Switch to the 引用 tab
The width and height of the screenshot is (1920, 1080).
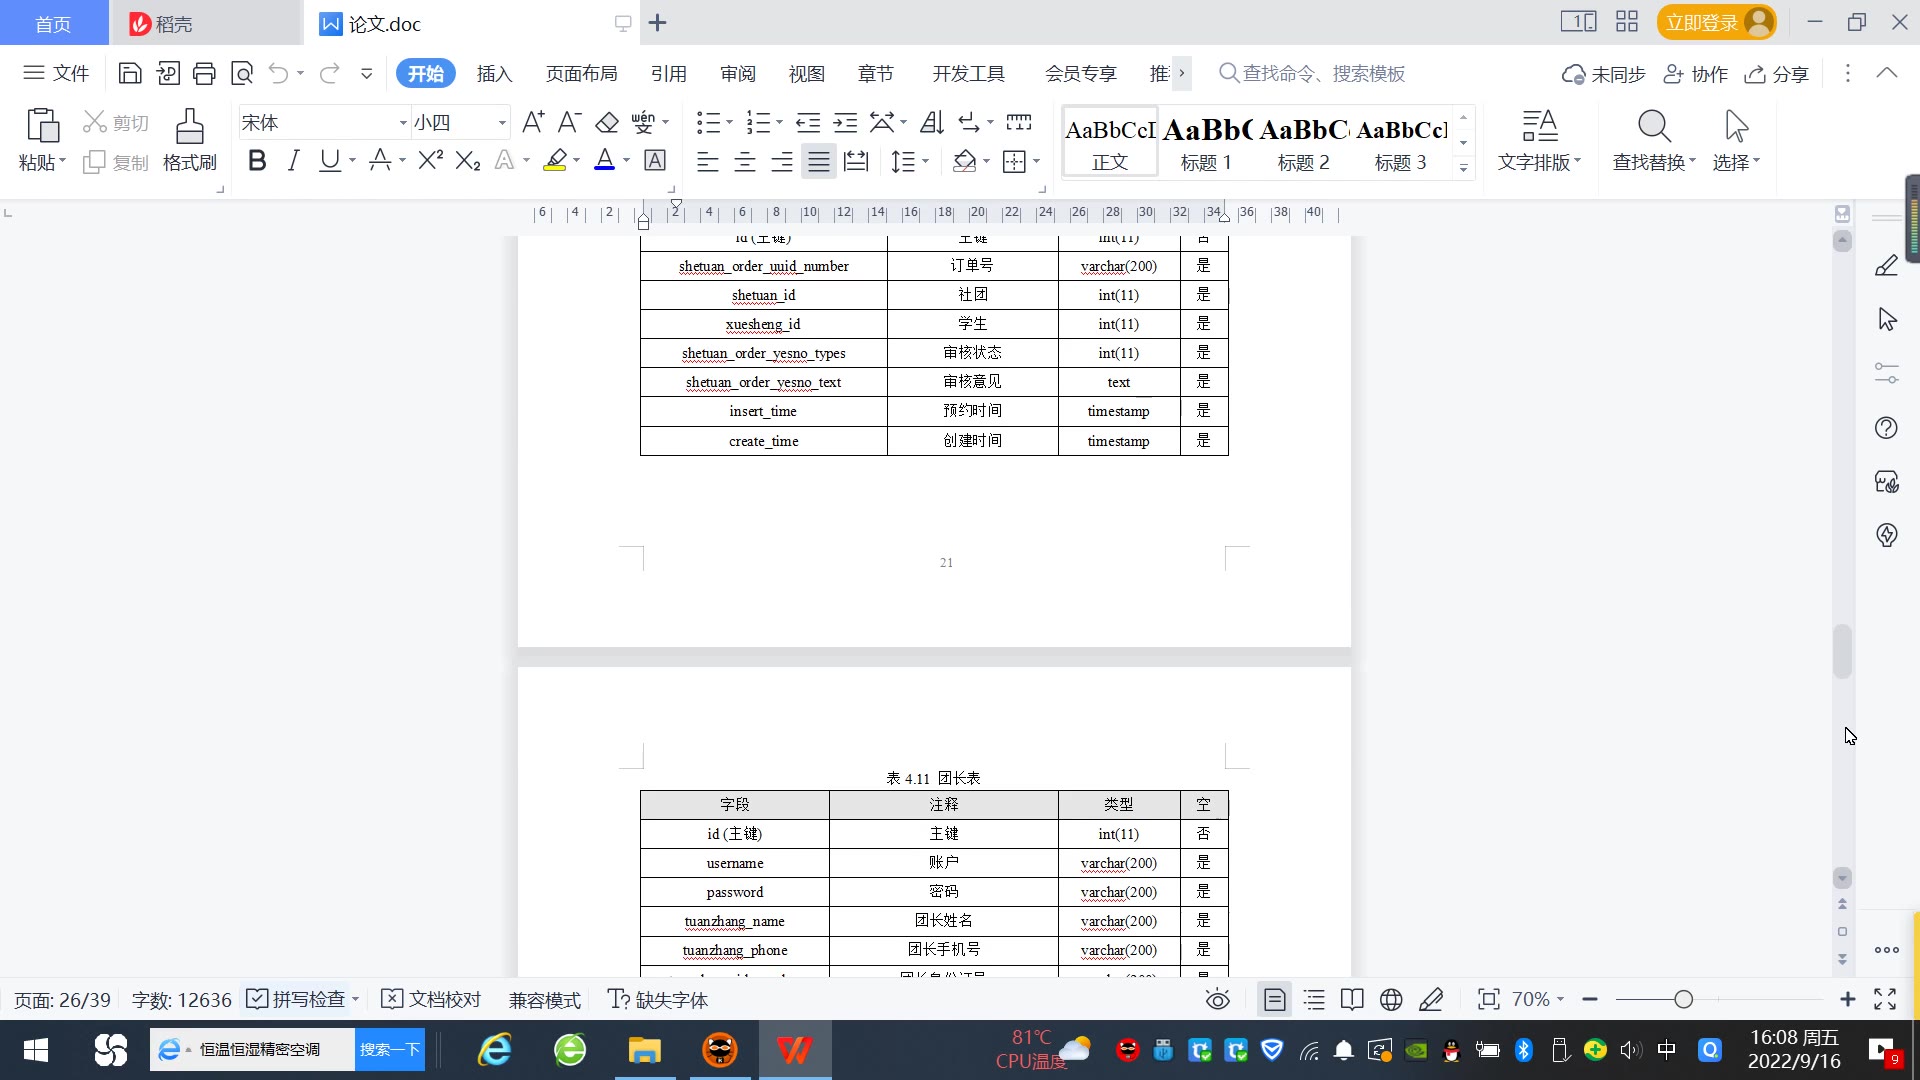coord(668,73)
